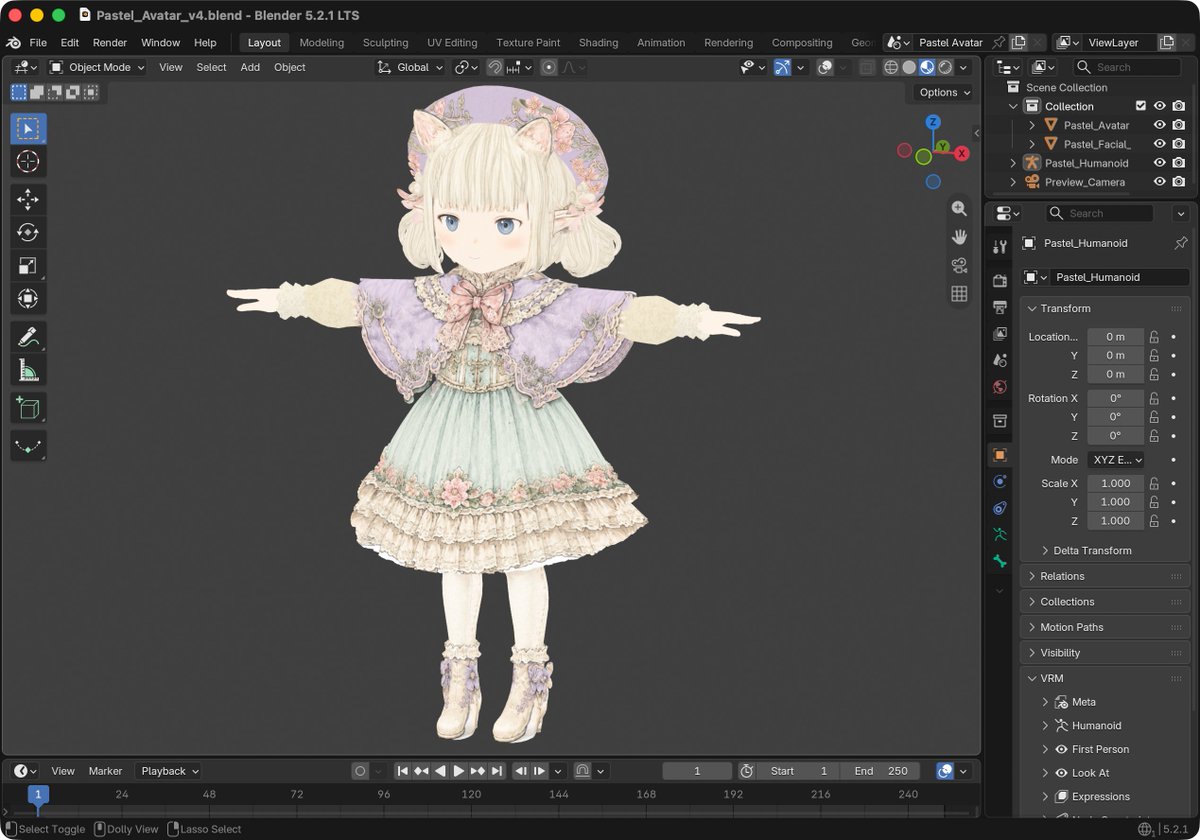Activate the Move tool
Viewport: 1200px width, 840px height.
28,200
